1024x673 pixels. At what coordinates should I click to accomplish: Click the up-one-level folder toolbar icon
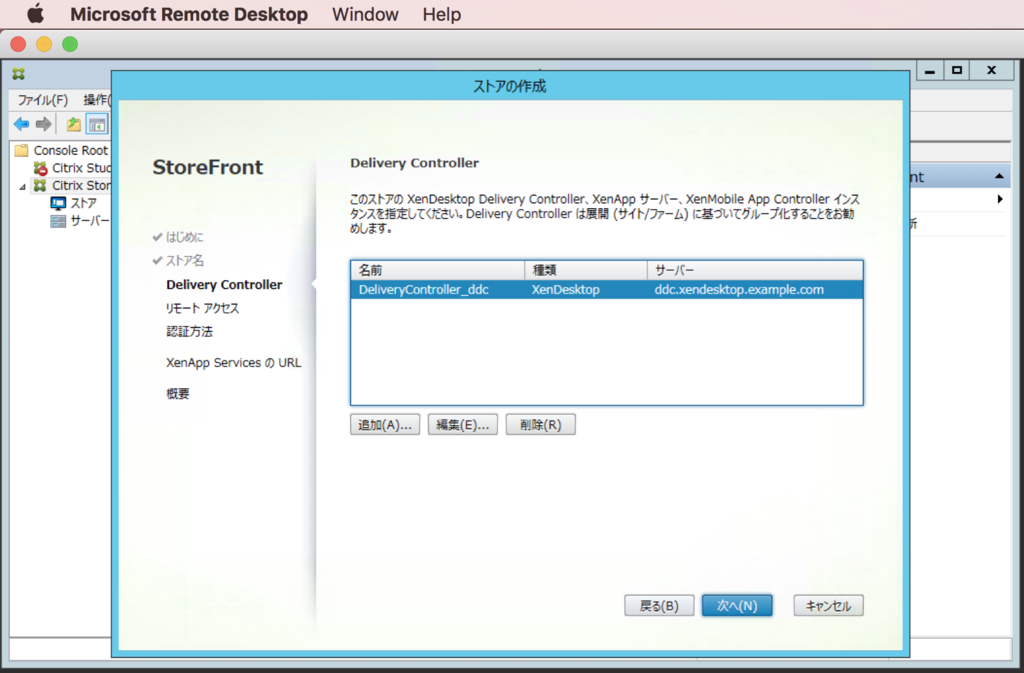pyautogui.click(x=74, y=124)
